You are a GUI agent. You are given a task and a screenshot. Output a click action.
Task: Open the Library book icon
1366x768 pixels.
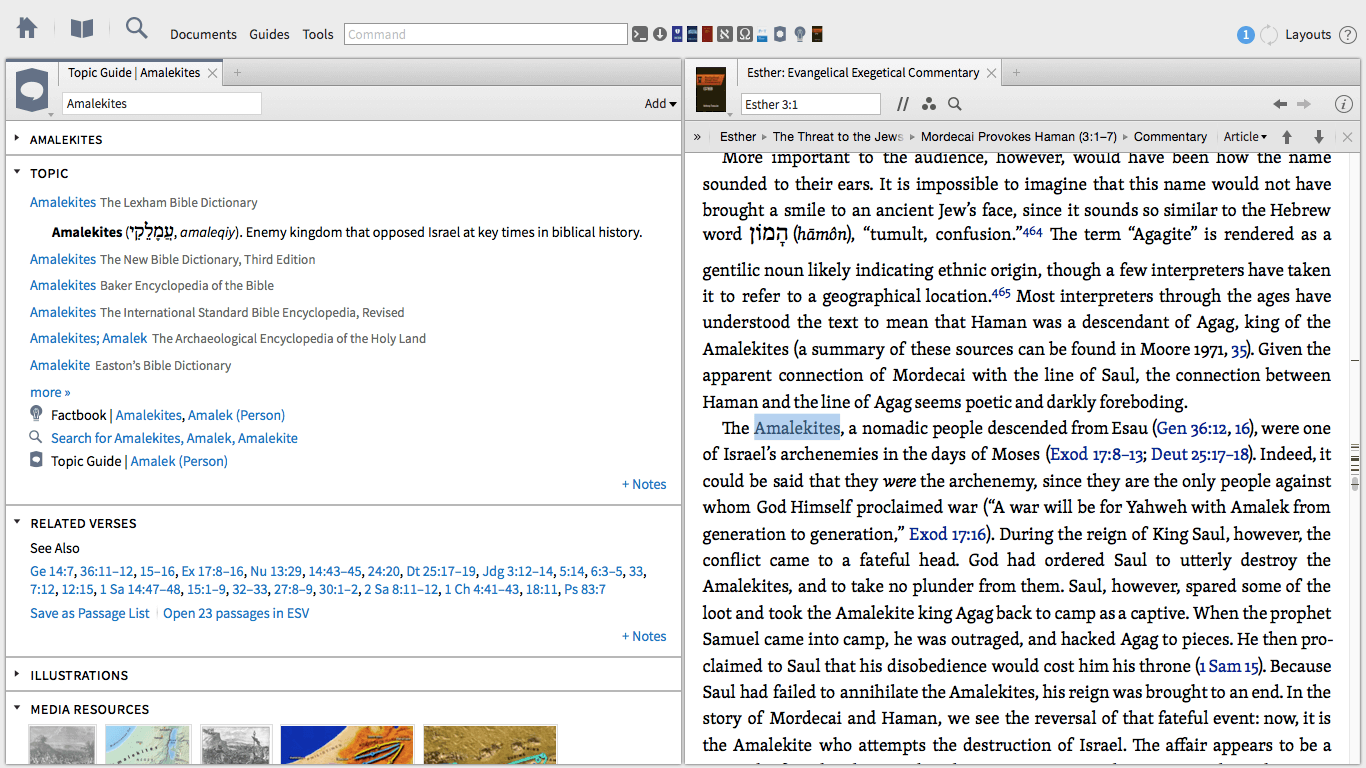click(82, 29)
